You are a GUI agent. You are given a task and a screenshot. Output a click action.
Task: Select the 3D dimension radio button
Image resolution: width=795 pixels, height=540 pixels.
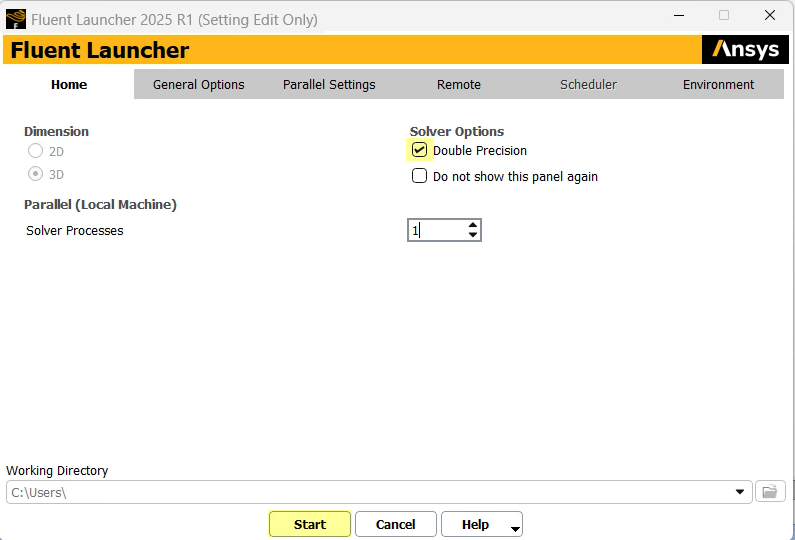(x=35, y=174)
